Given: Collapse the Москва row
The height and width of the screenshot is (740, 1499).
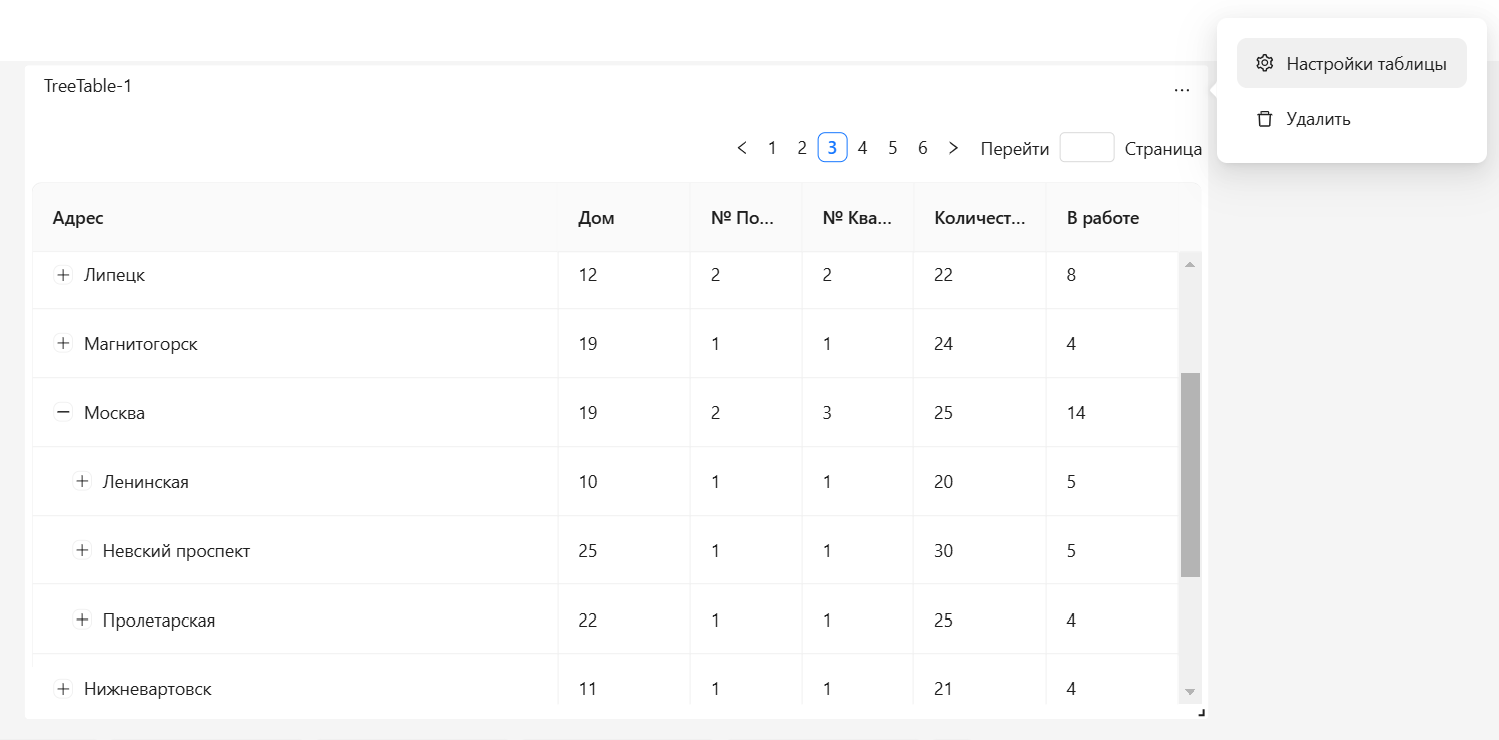Looking at the screenshot, I should coord(63,412).
